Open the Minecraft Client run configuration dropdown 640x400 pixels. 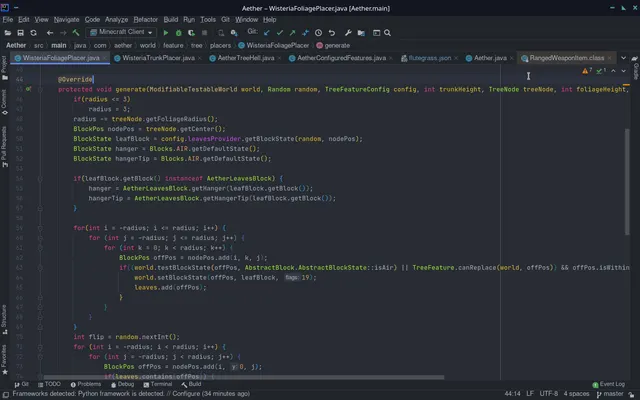point(121,32)
